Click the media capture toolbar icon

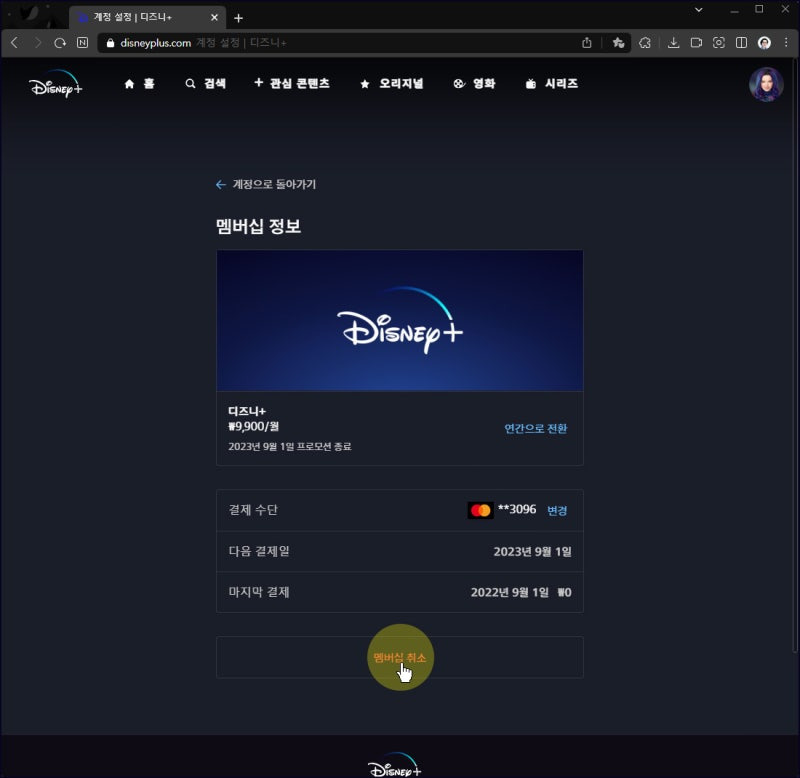pyautogui.click(x=696, y=43)
